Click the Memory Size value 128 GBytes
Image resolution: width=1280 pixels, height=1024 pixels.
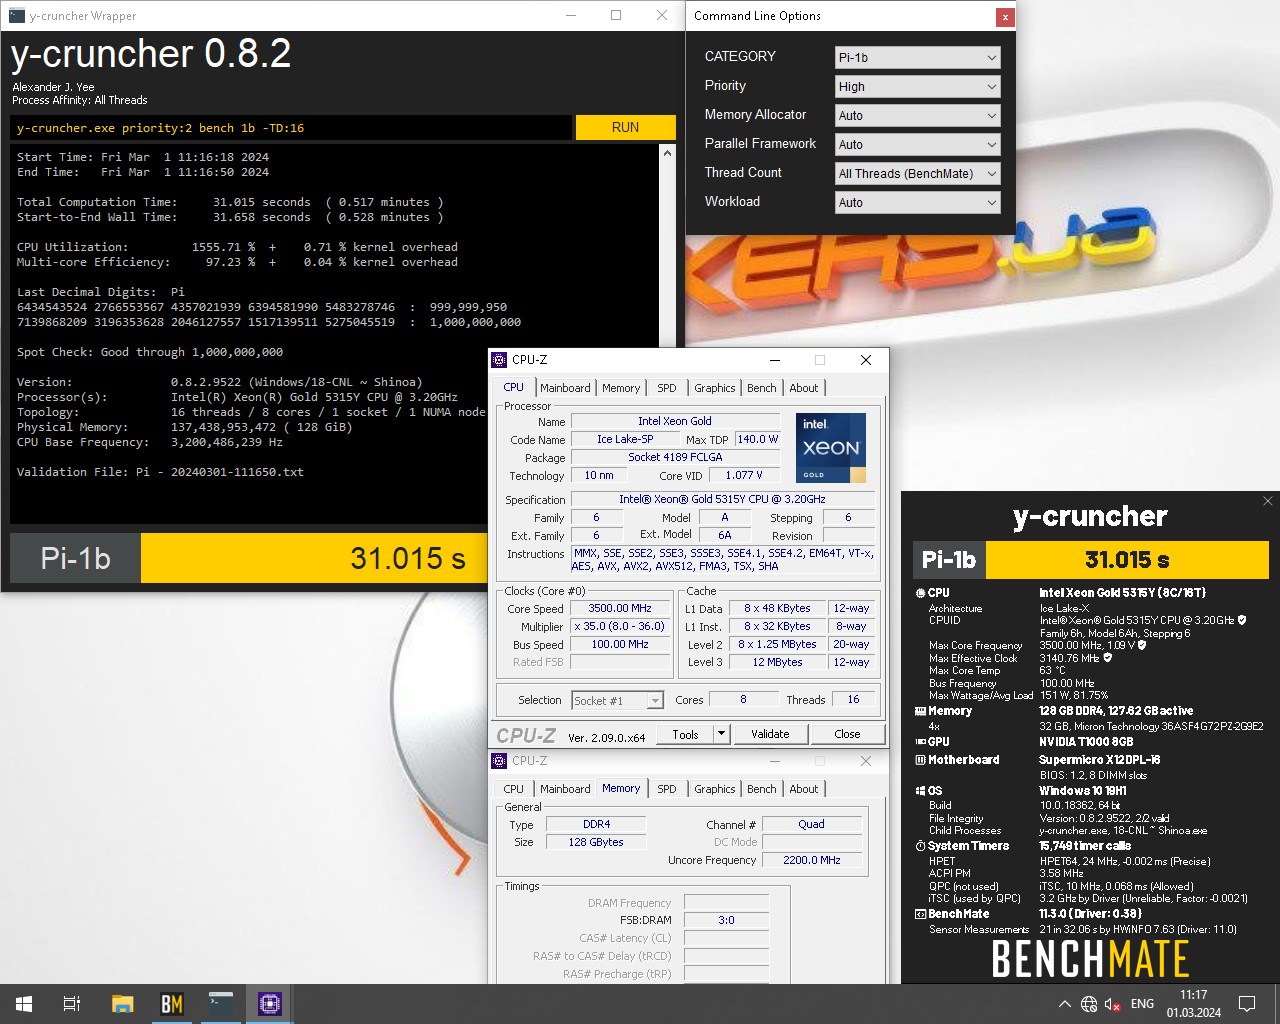pyautogui.click(x=596, y=842)
